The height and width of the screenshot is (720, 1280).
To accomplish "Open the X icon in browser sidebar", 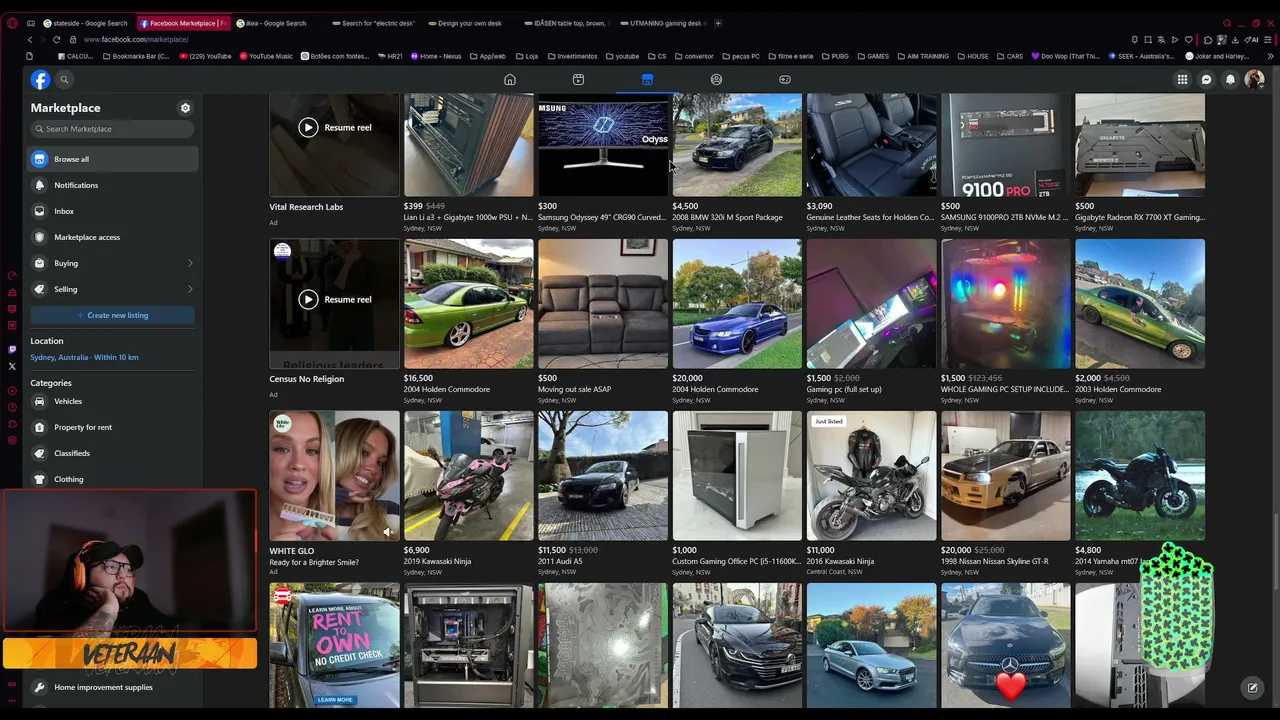I will [12, 367].
